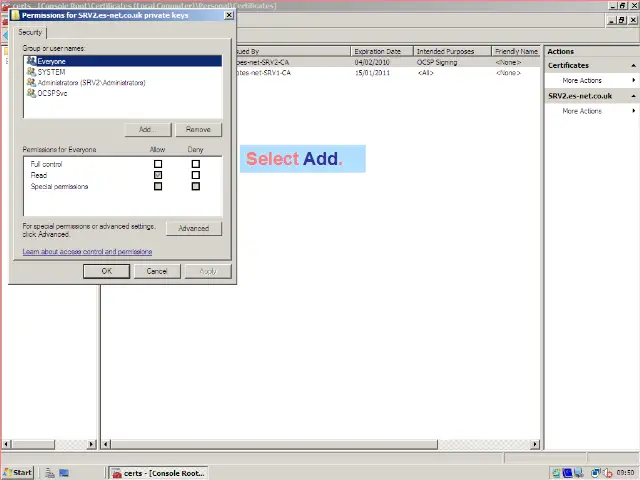The width and height of the screenshot is (640, 480).
Task: Select the SYSTEM account icon
Action: point(31,72)
